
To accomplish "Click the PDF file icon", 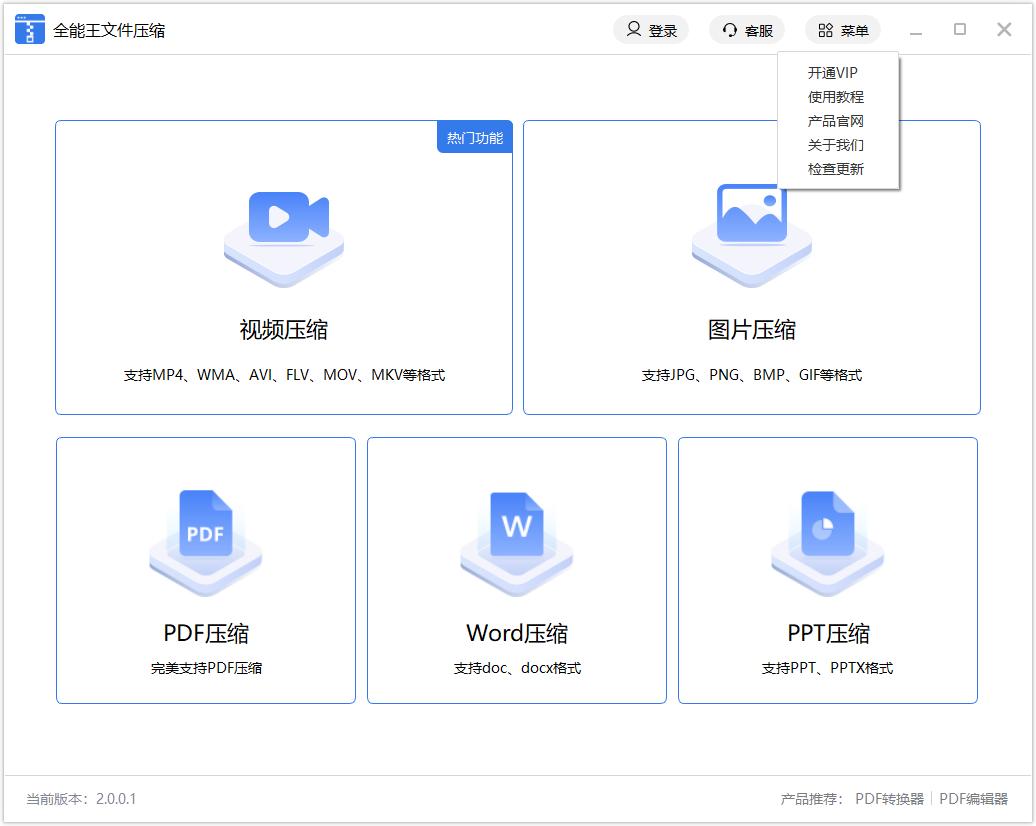I will [x=205, y=524].
